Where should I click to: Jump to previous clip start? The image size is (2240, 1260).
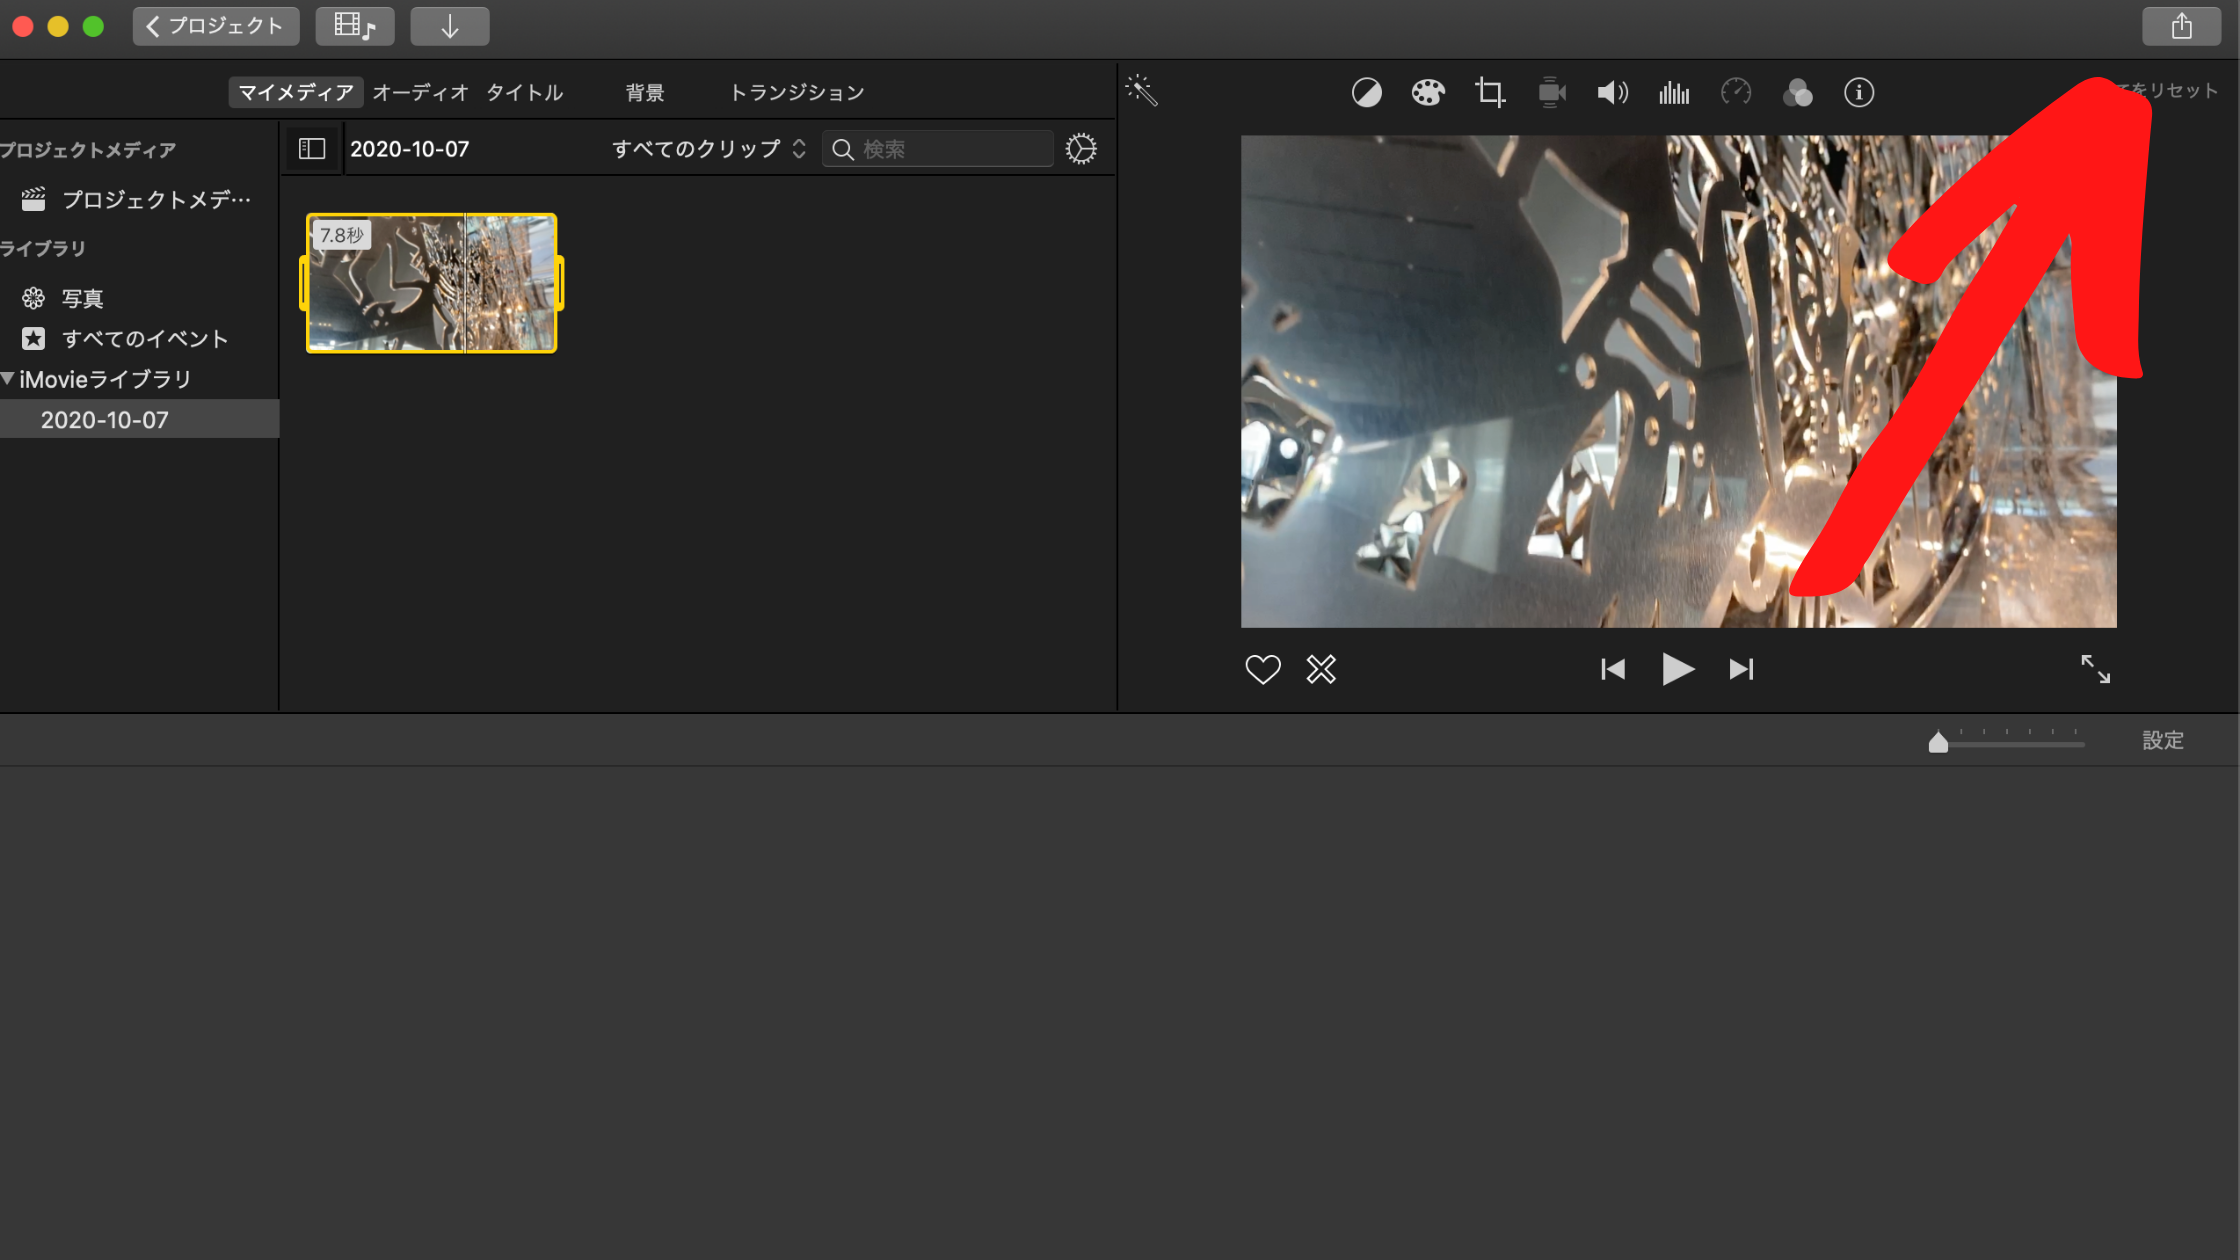(1613, 669)
